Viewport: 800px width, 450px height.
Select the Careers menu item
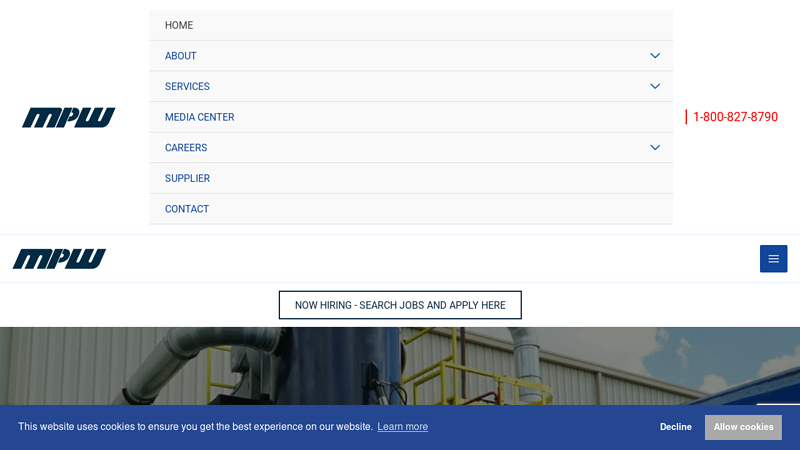pyautogui.click(x=186, y=148)
